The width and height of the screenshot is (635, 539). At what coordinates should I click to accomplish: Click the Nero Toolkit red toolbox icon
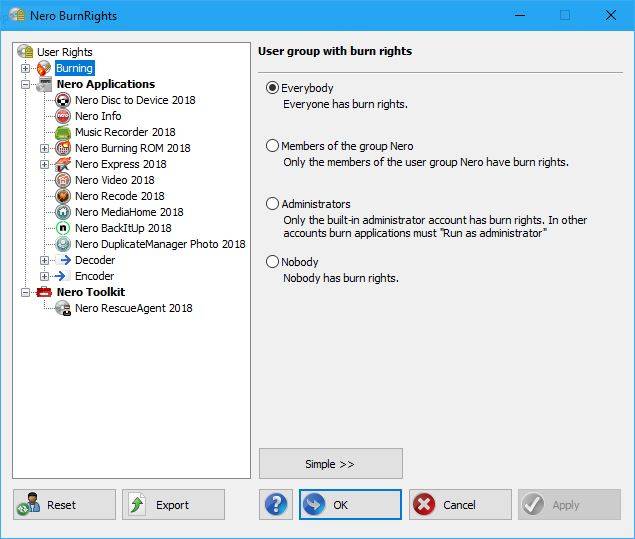pyautogui.click(x=44, y=292)
